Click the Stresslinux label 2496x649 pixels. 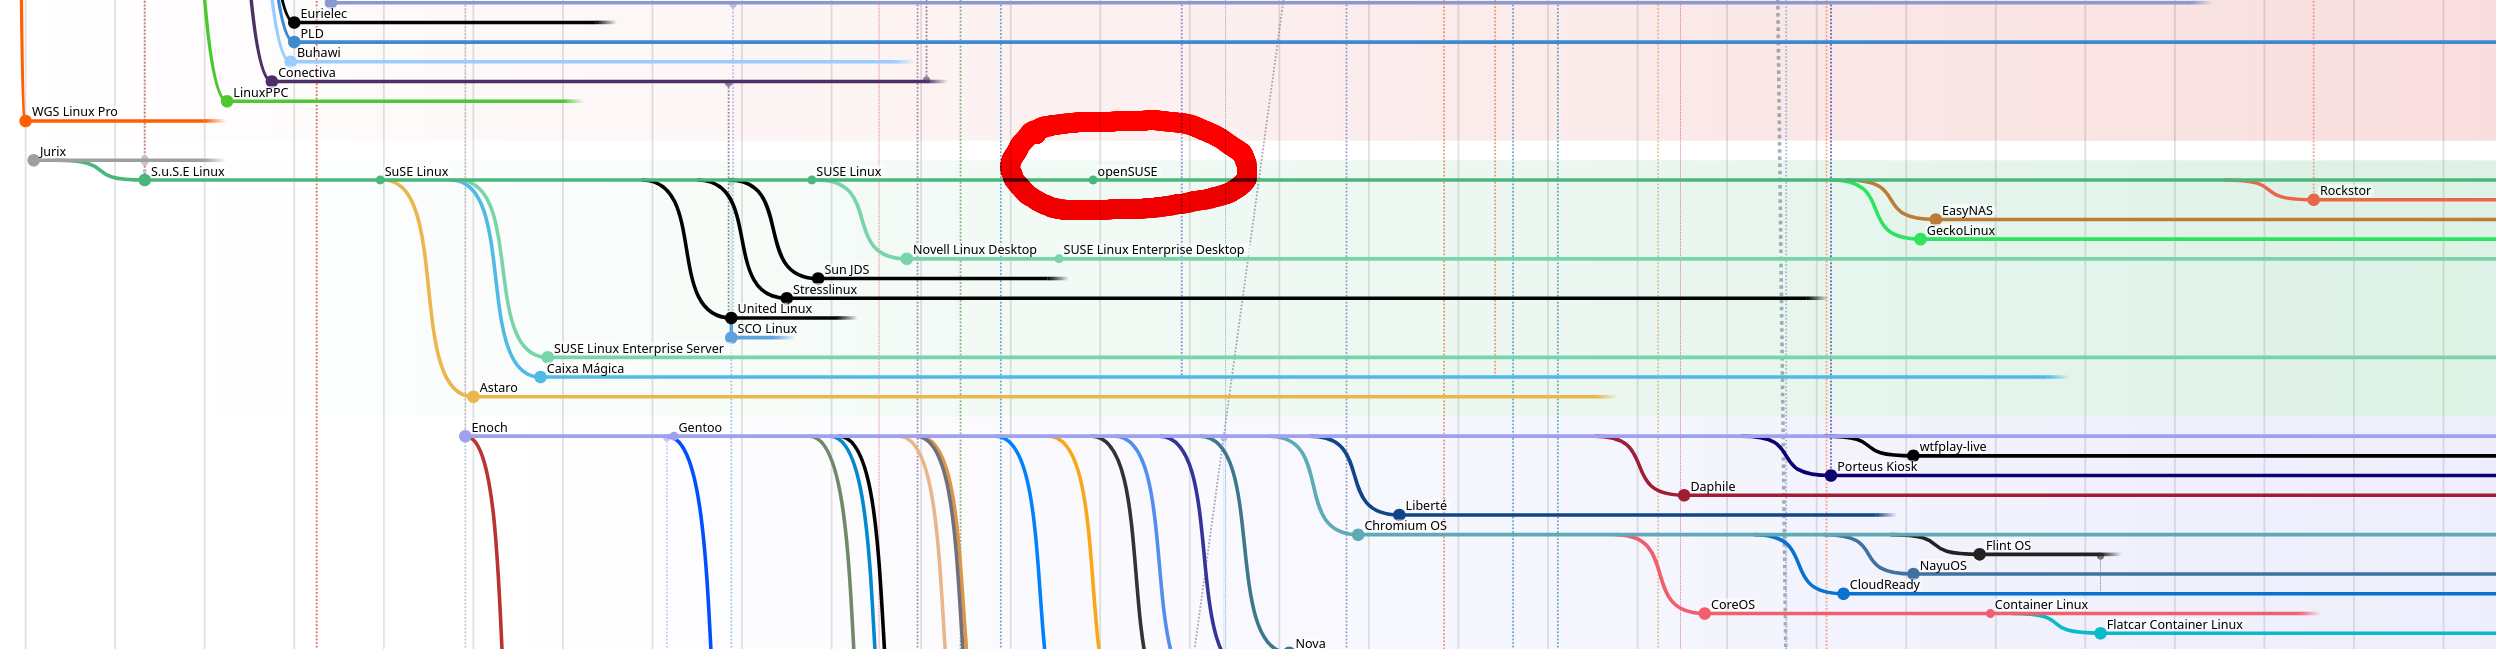tap(824, 290)
